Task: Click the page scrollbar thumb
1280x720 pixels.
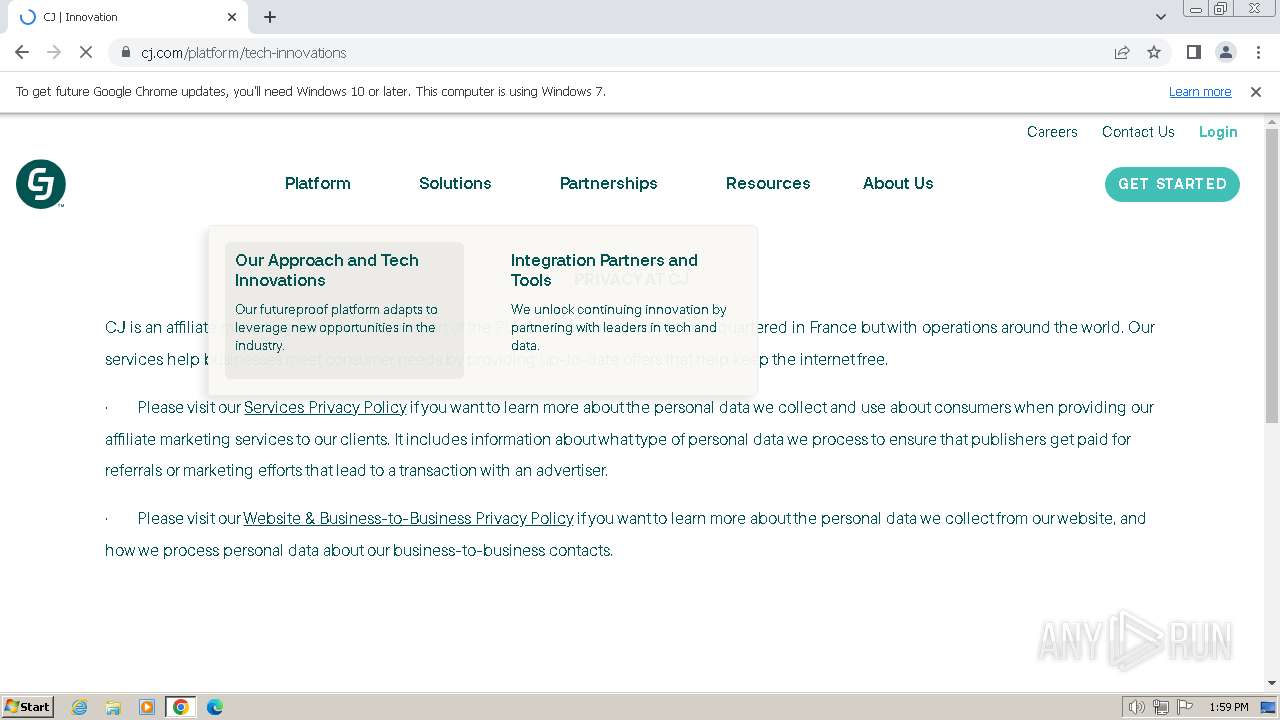Action: point(1272,275)
